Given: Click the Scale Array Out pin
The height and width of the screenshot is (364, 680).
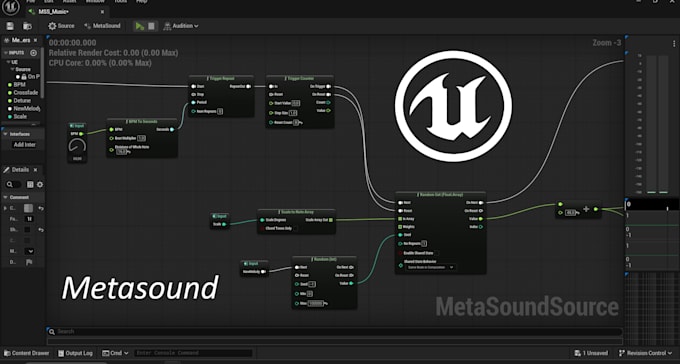Looking at the screenshot, I should click(331, 220).
